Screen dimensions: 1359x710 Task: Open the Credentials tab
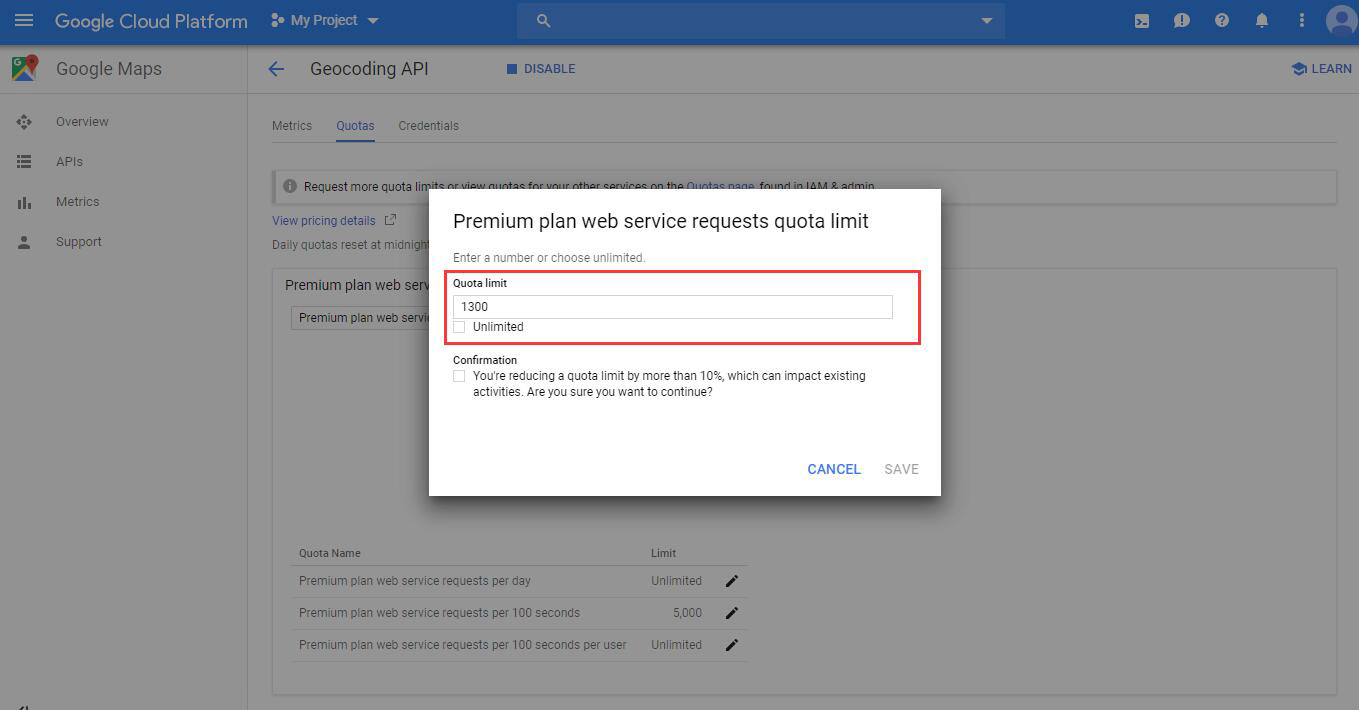click(428, 126)
